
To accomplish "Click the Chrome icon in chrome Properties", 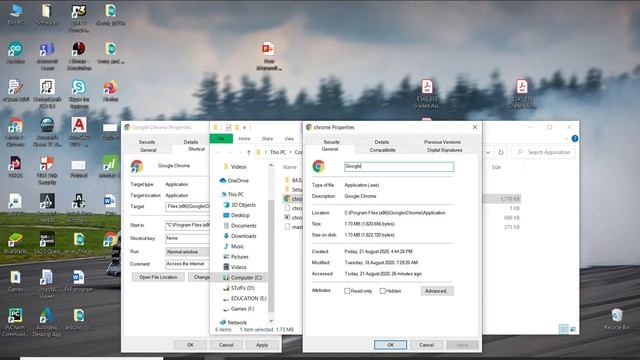I will pyautogui.click(x=318, y=166).
